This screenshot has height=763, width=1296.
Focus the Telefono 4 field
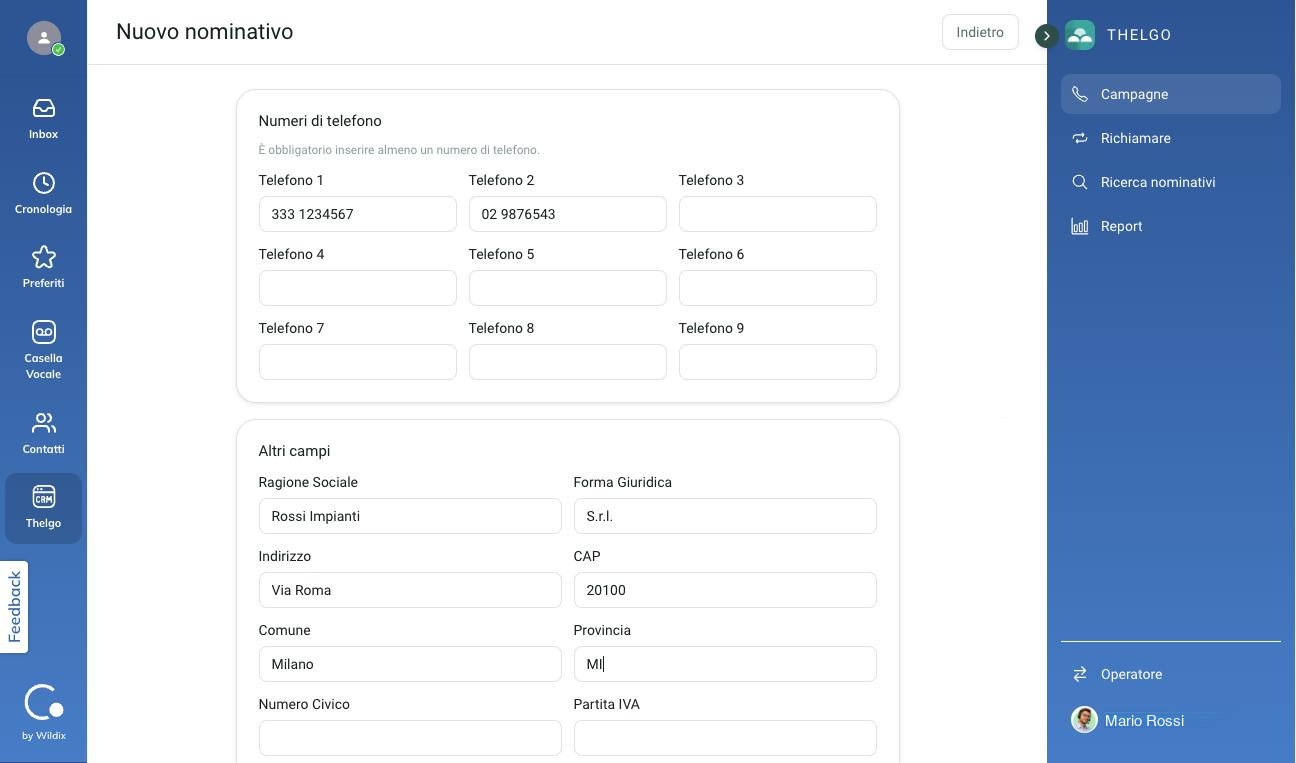(358, 288)
